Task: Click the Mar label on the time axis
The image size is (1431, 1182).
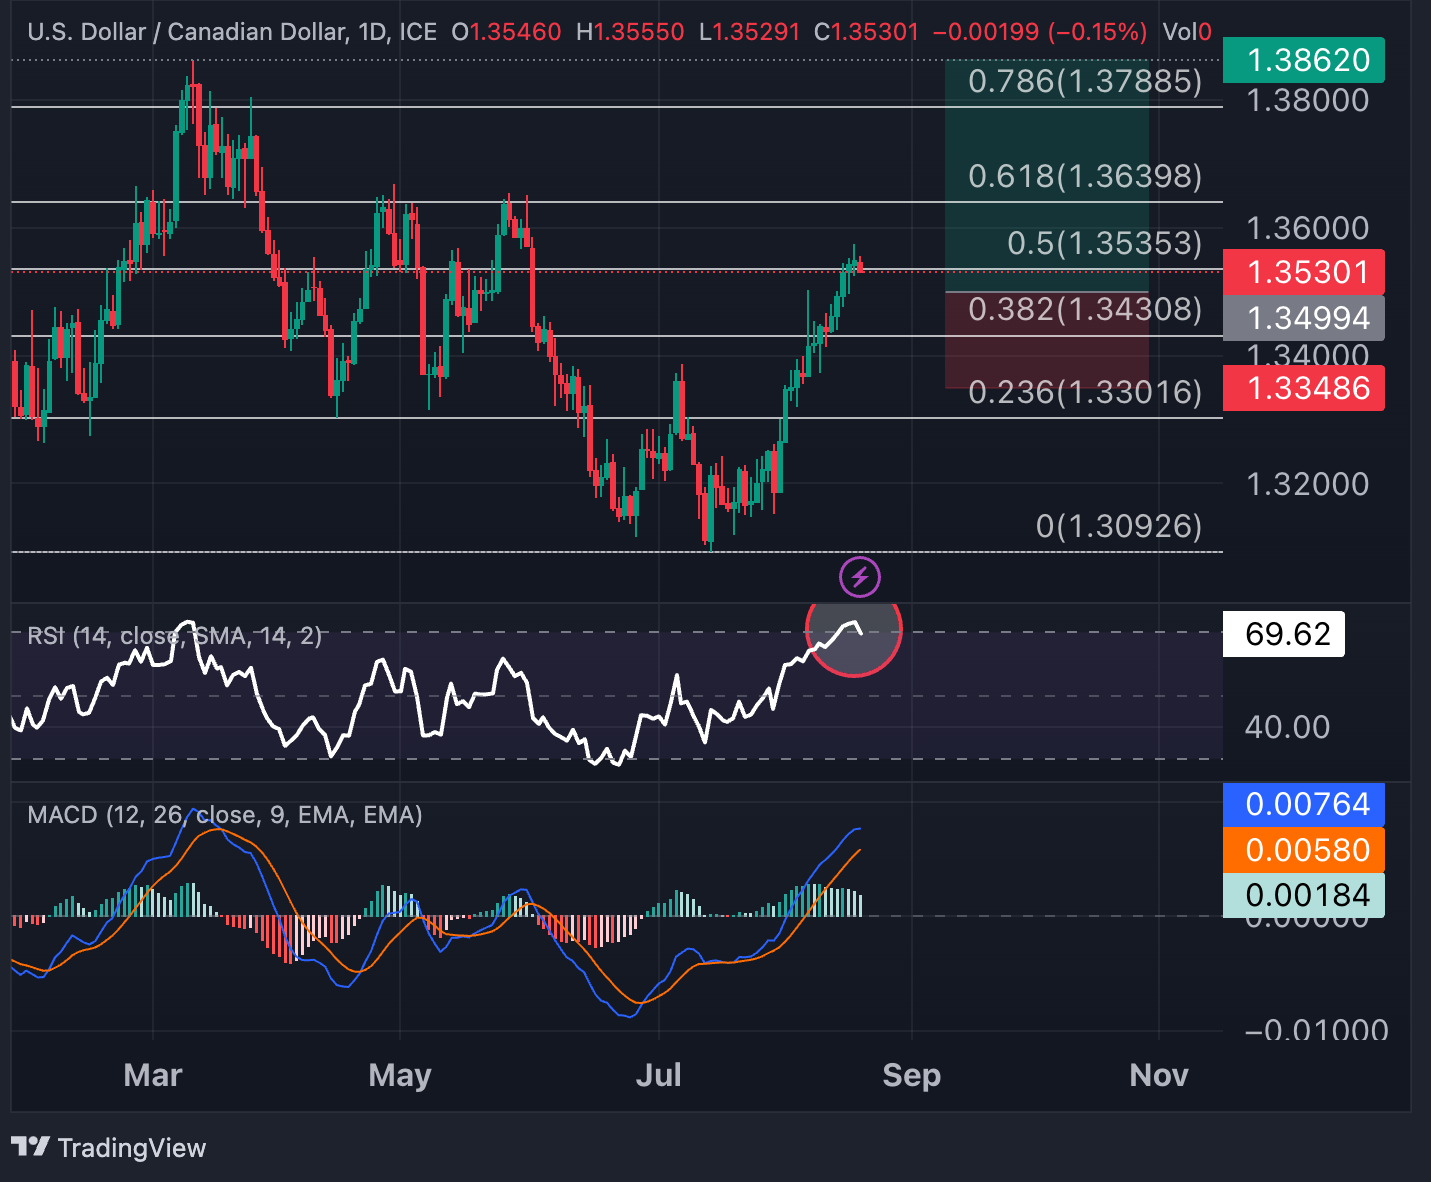Action: click(x=152, y=1075)
